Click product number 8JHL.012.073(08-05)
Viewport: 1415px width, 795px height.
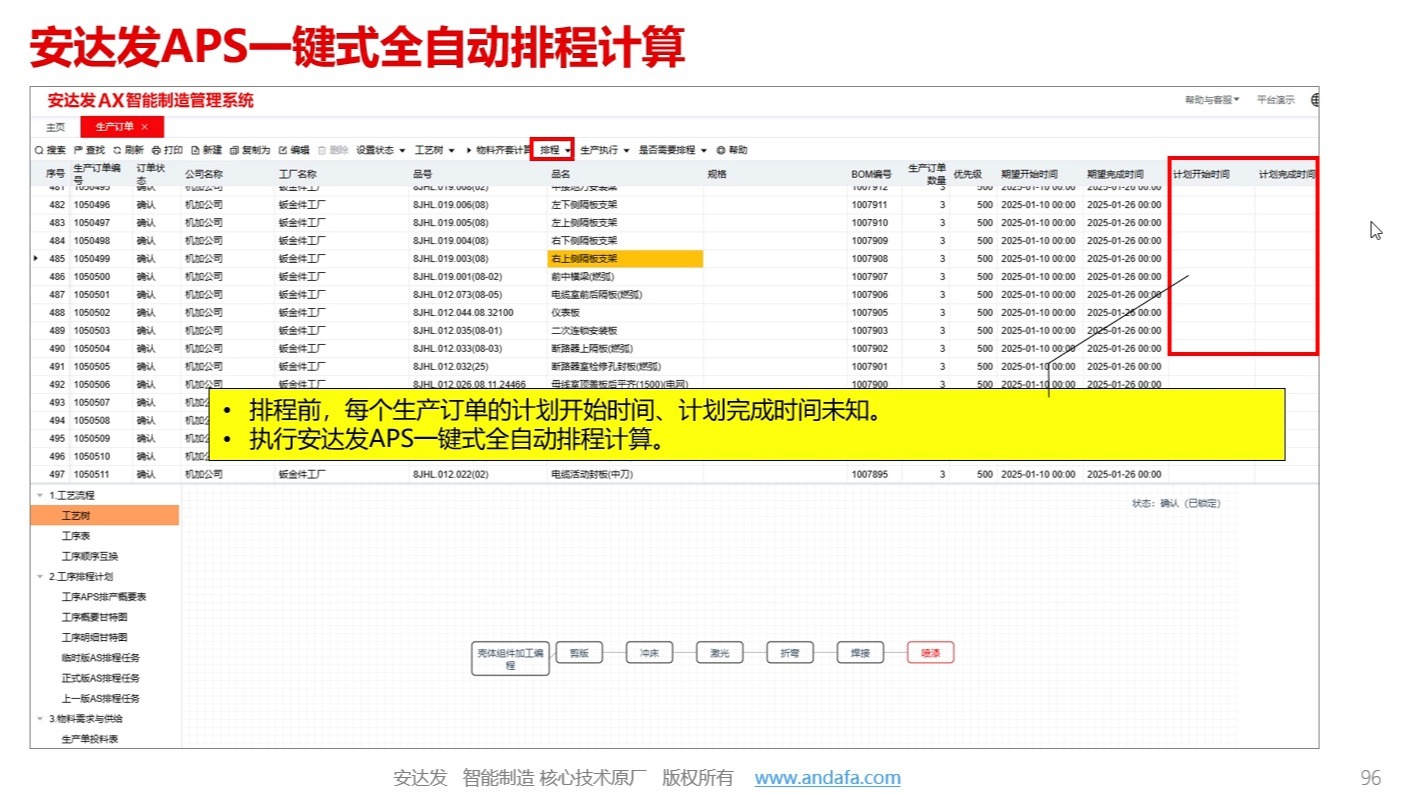[458, 295]
